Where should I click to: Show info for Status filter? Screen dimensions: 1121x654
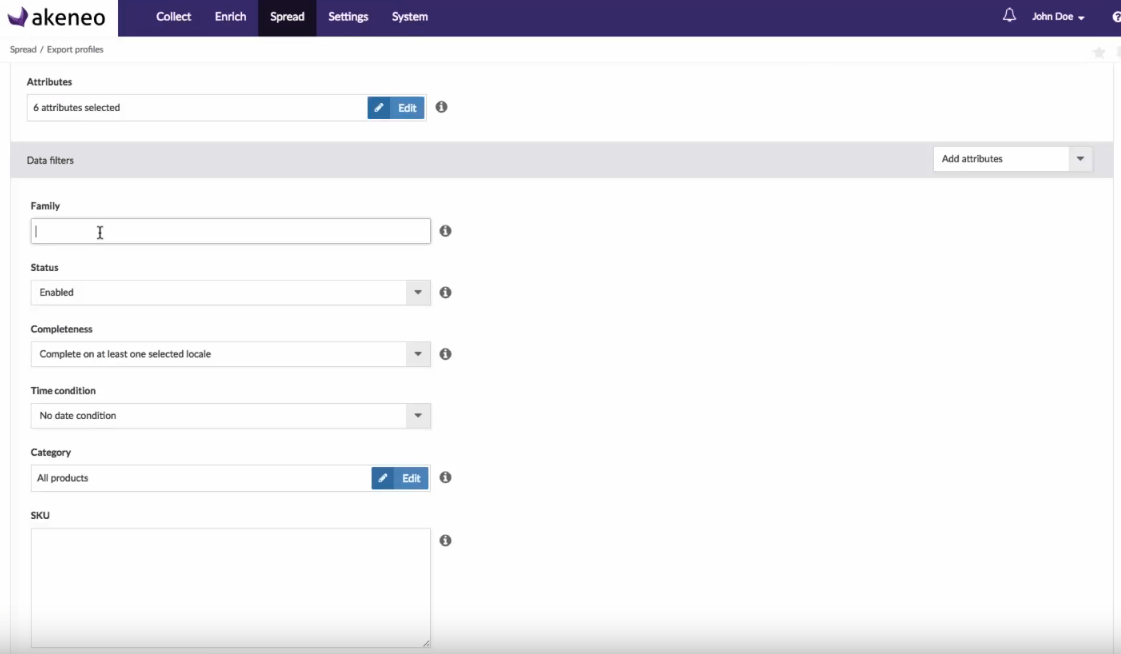pyautogui.click(x=445, y=292)
